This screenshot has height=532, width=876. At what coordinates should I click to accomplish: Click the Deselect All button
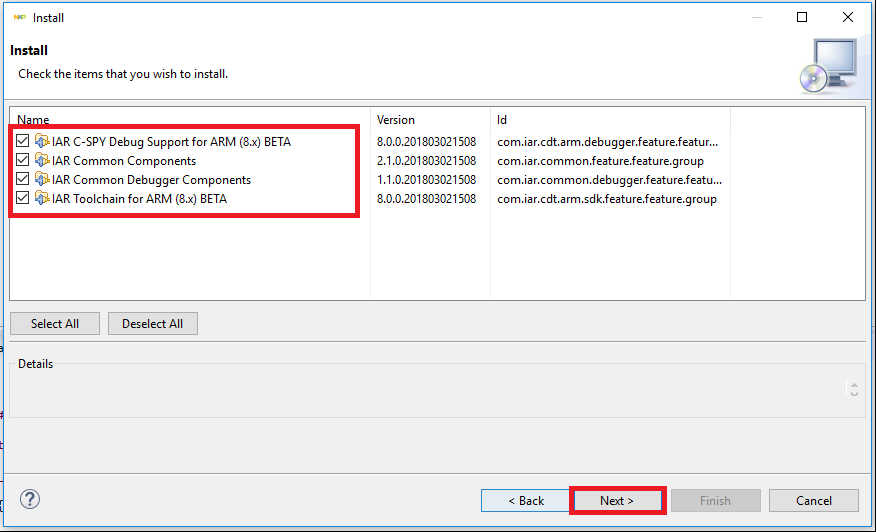[153, 324]
